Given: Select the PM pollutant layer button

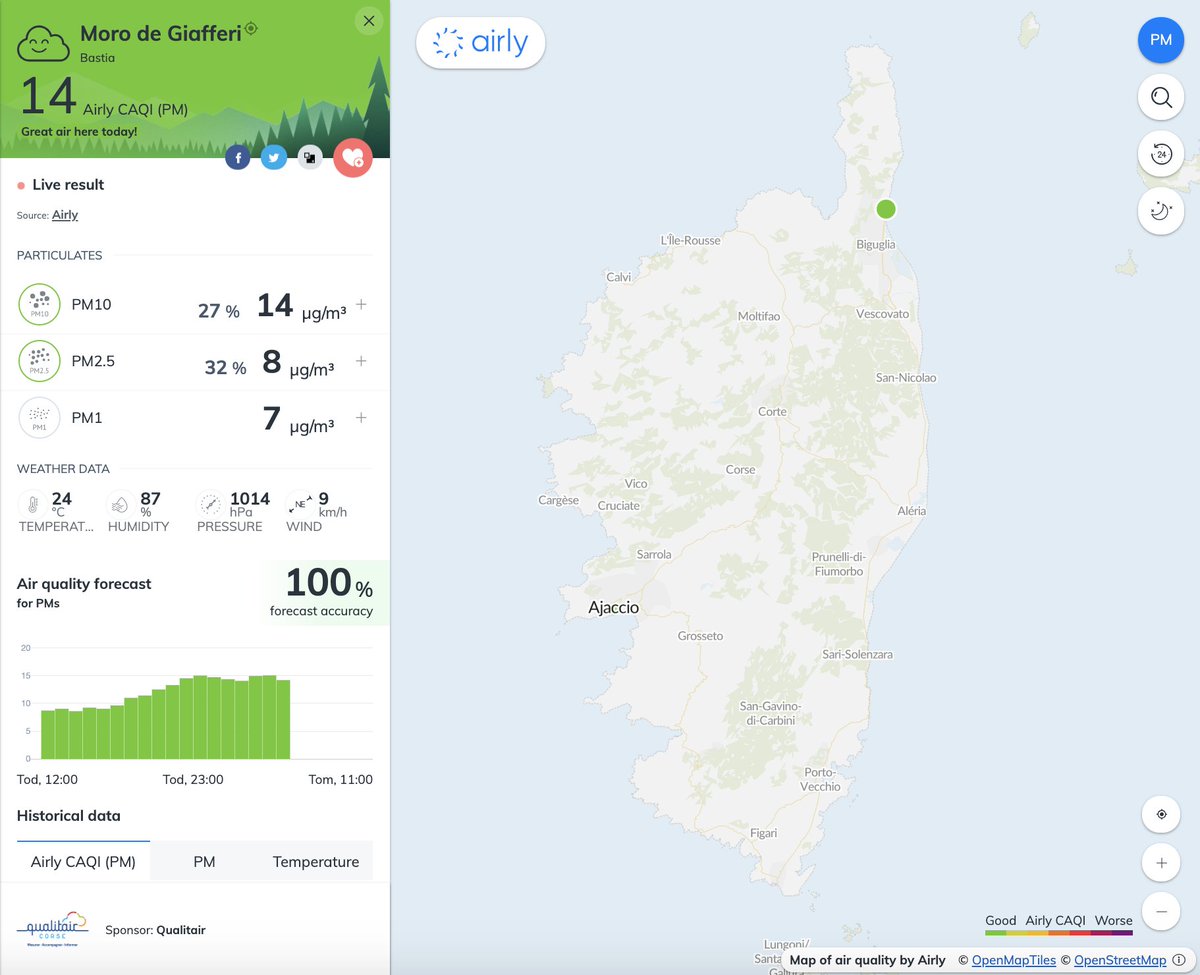Looking at the screenshot, I should pyautogui.click(x=1160, y=40).
